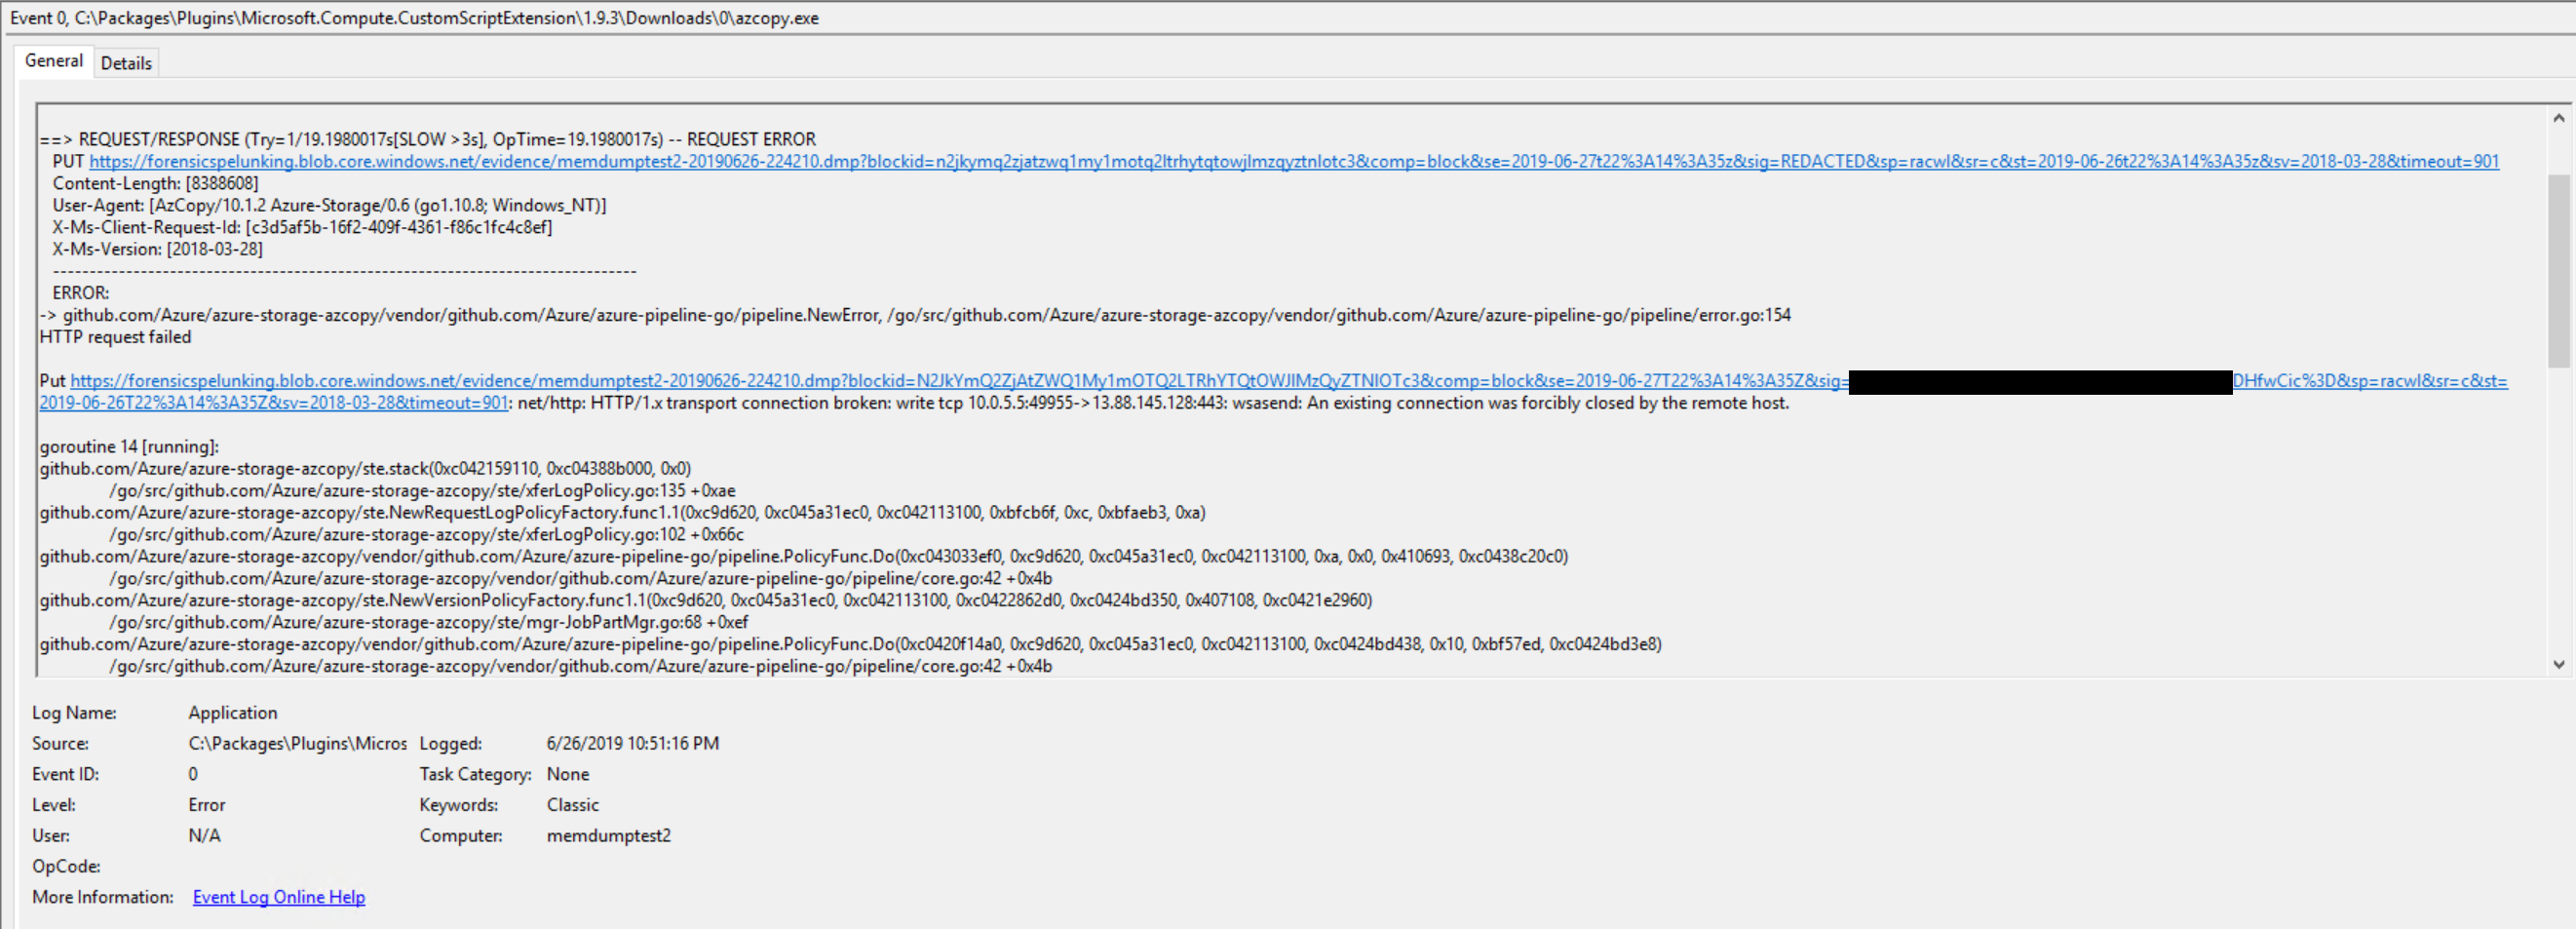Click the Logged date 6/26/2019 10:51:16 PM

633,744
